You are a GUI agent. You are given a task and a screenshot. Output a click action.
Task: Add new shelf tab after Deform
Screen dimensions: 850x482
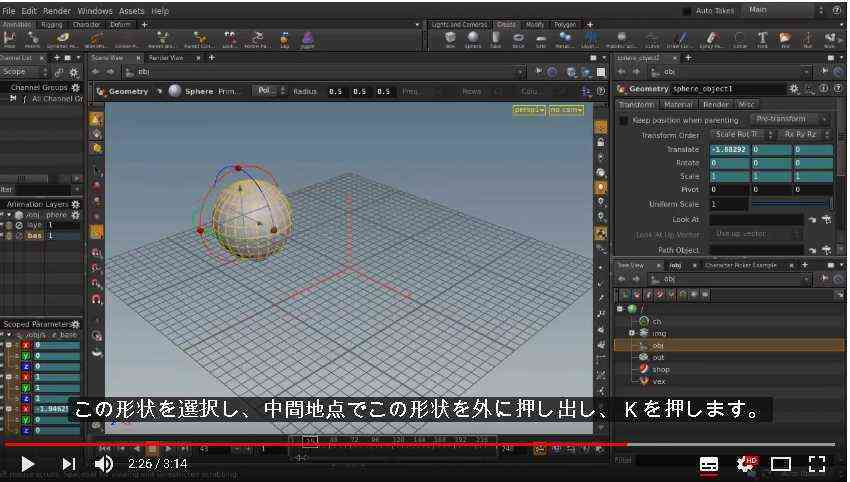pyautogui.click(x=144, y=25)
